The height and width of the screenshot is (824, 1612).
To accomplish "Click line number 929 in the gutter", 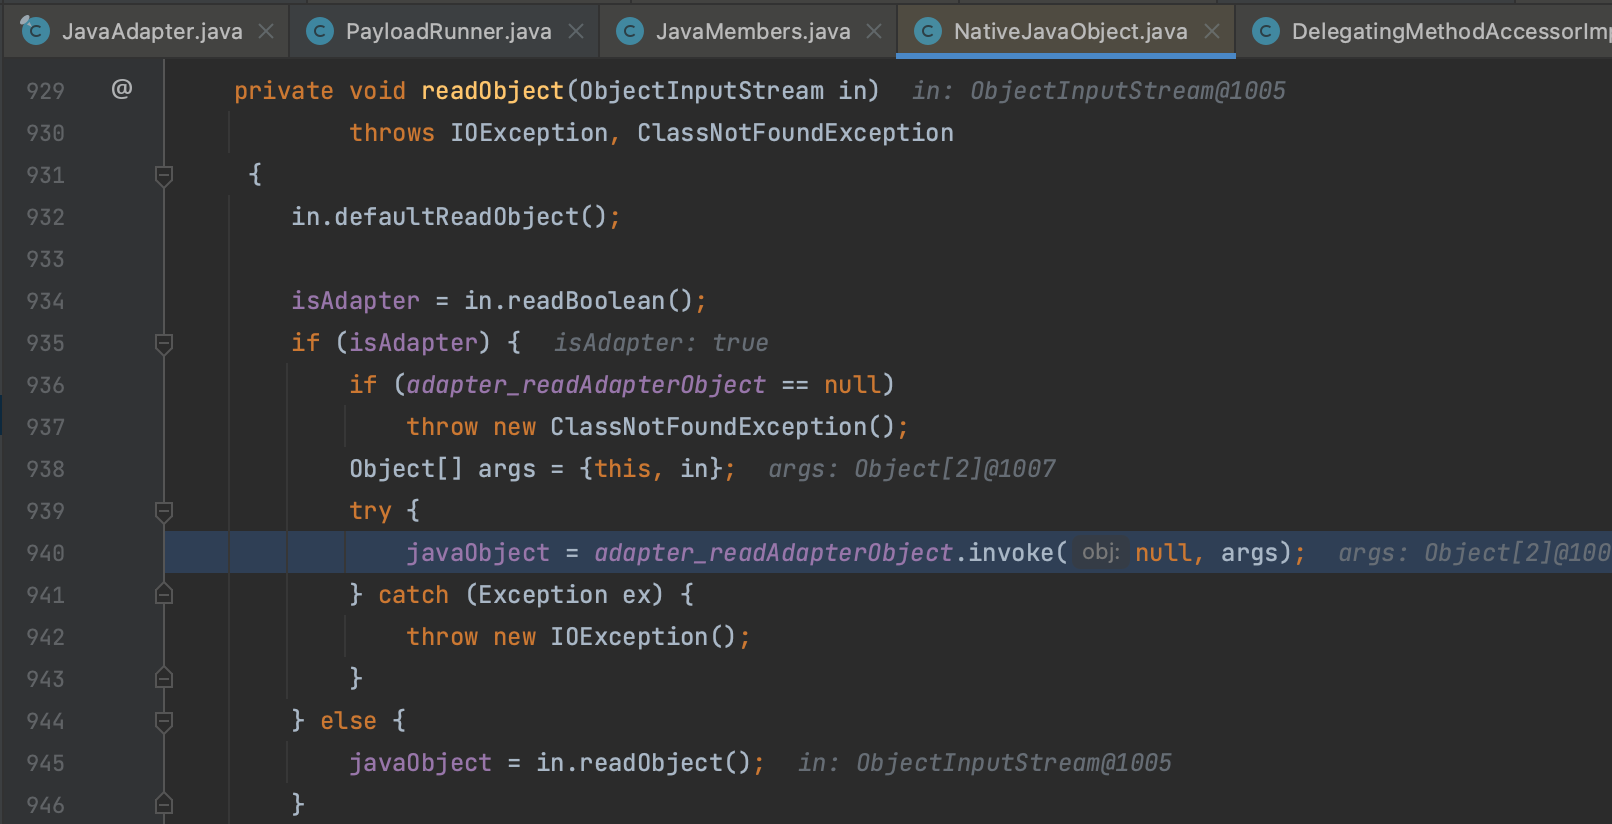I will point(45,91).
